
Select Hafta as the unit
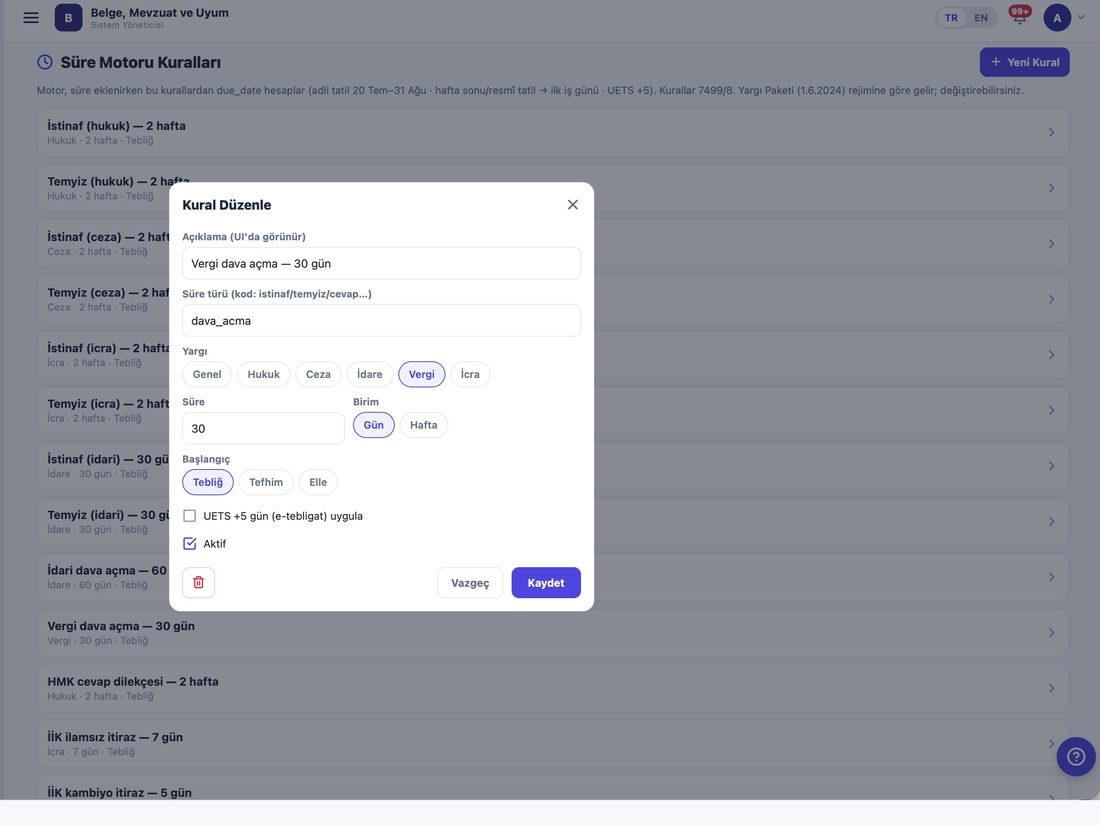click(x=424, y=425)
